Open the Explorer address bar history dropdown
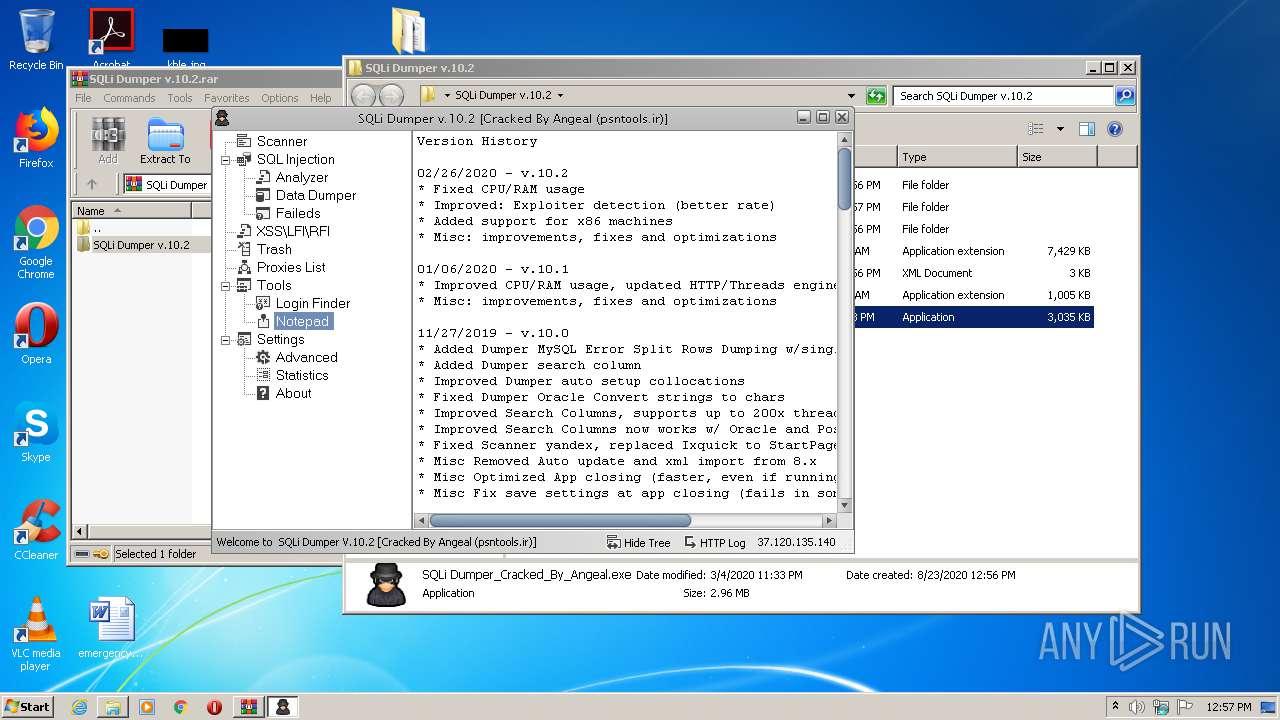Image resolution: width=1280 pixels, height=720 pixels. 851,96
